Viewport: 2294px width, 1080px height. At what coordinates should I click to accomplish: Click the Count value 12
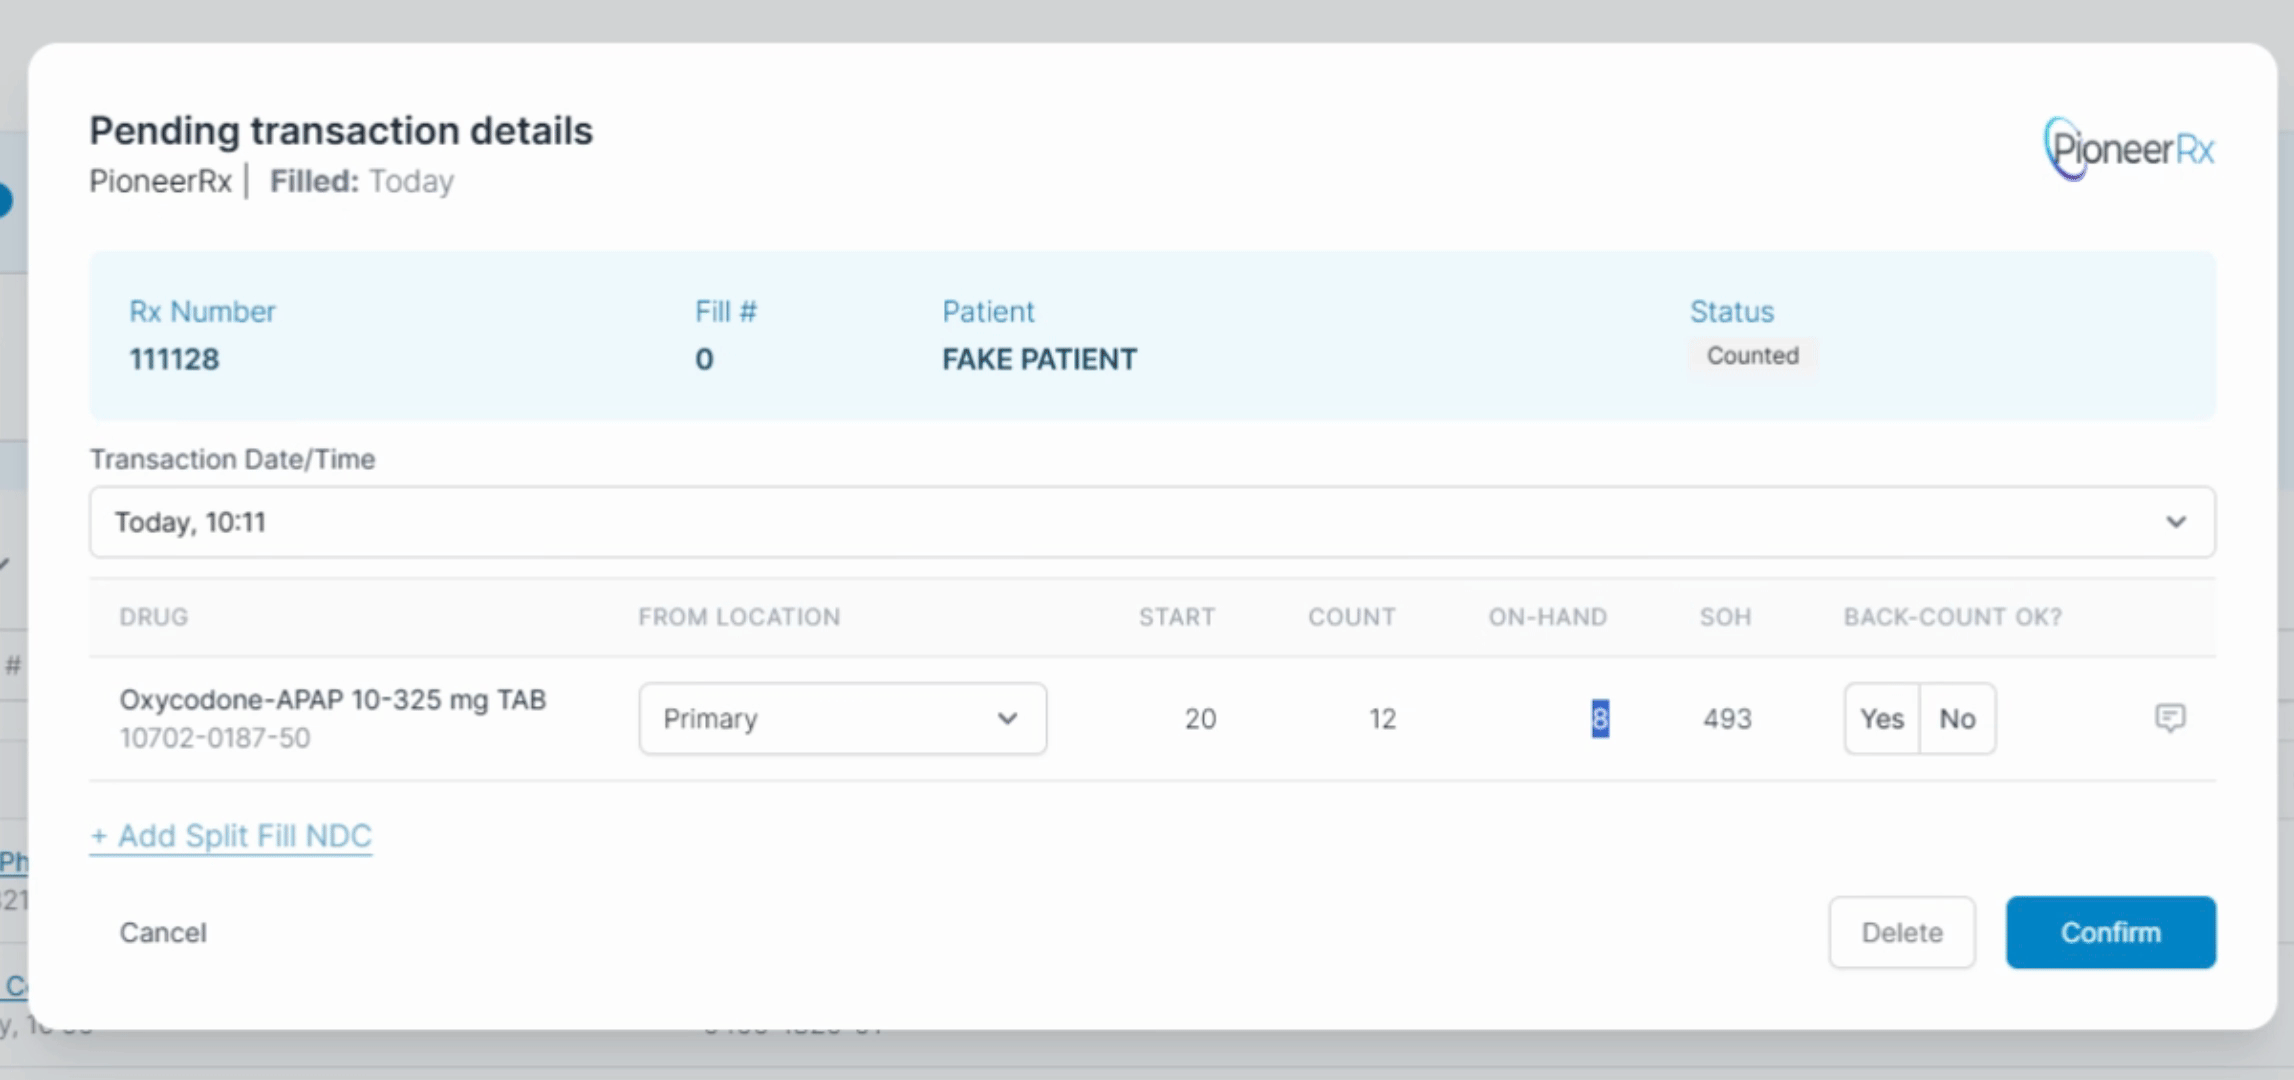(x=1382, y=719)
